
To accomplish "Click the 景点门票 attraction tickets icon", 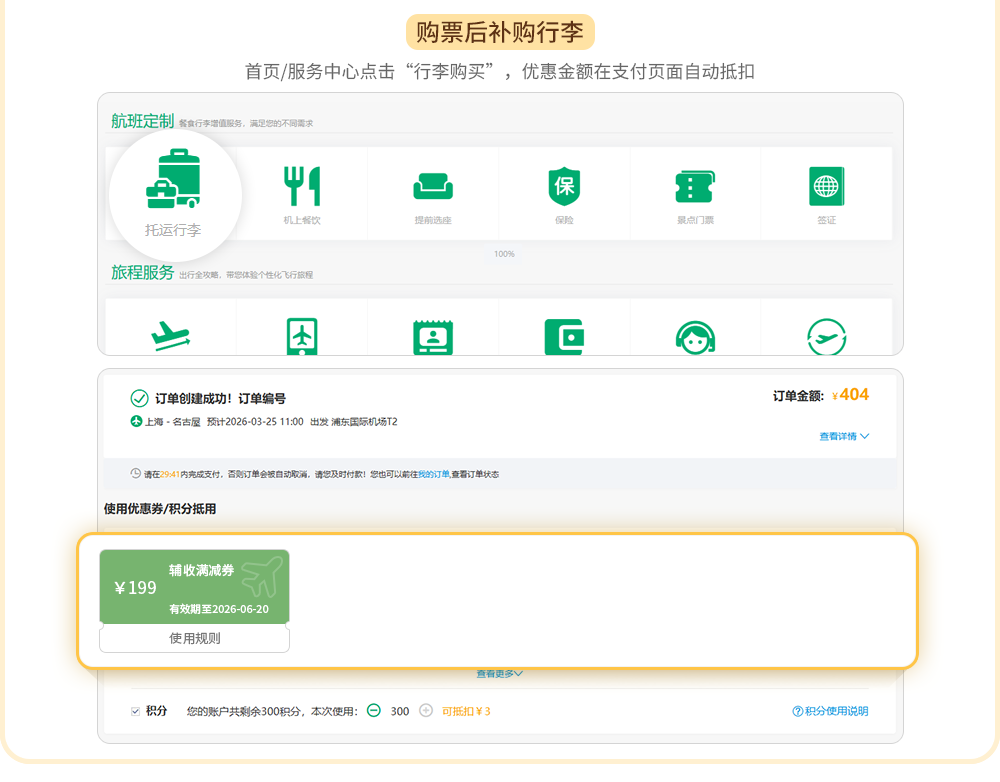I will pos(695,187).
